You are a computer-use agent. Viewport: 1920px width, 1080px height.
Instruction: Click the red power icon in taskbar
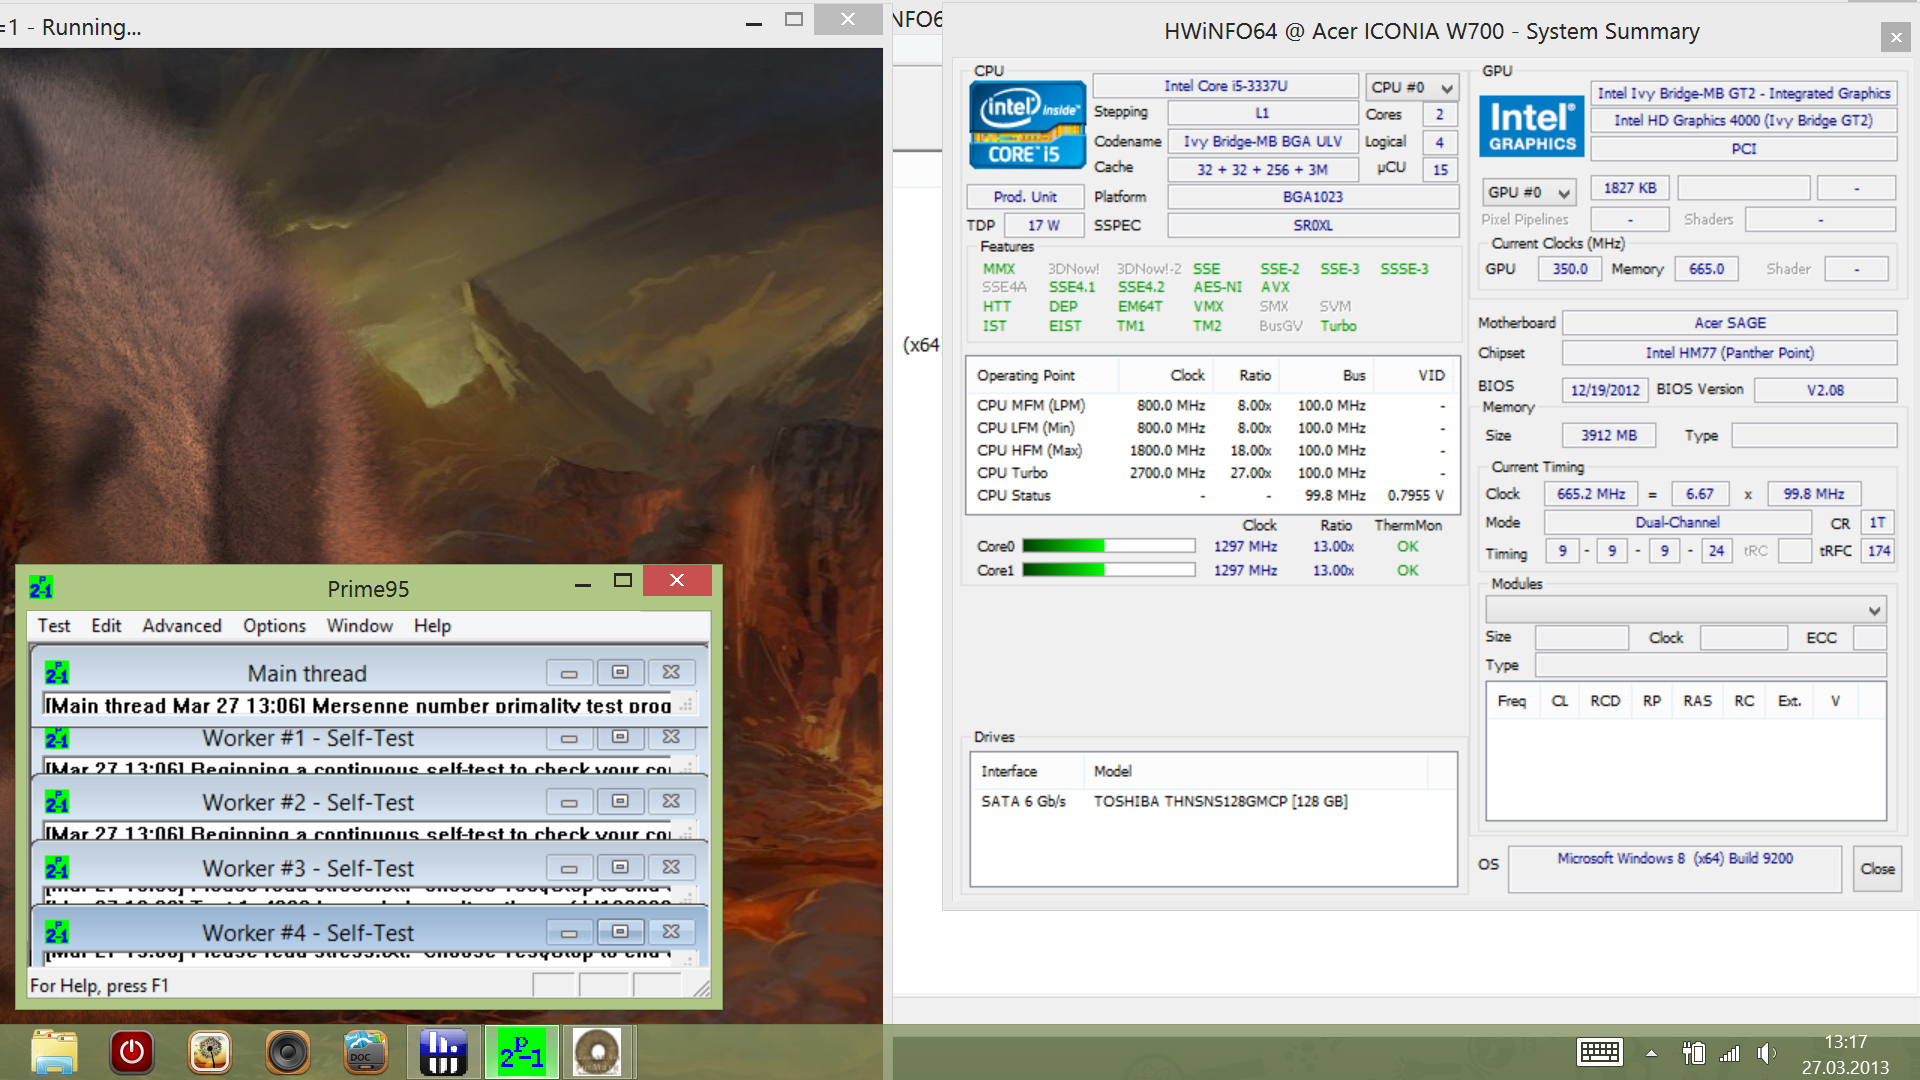pyautogui.click(x=131, y=1052)
